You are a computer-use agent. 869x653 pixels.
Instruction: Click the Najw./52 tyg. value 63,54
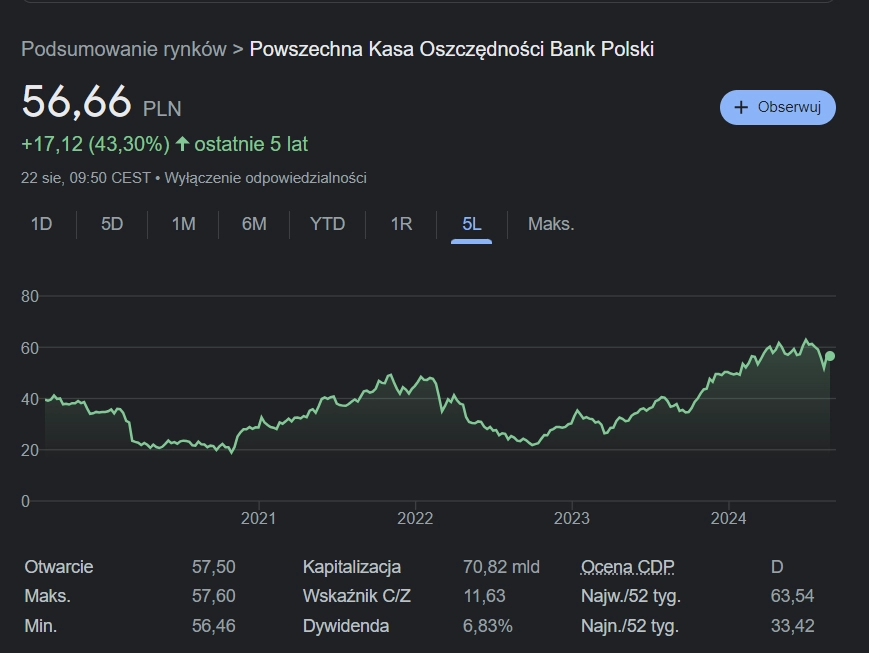(793, 596)
